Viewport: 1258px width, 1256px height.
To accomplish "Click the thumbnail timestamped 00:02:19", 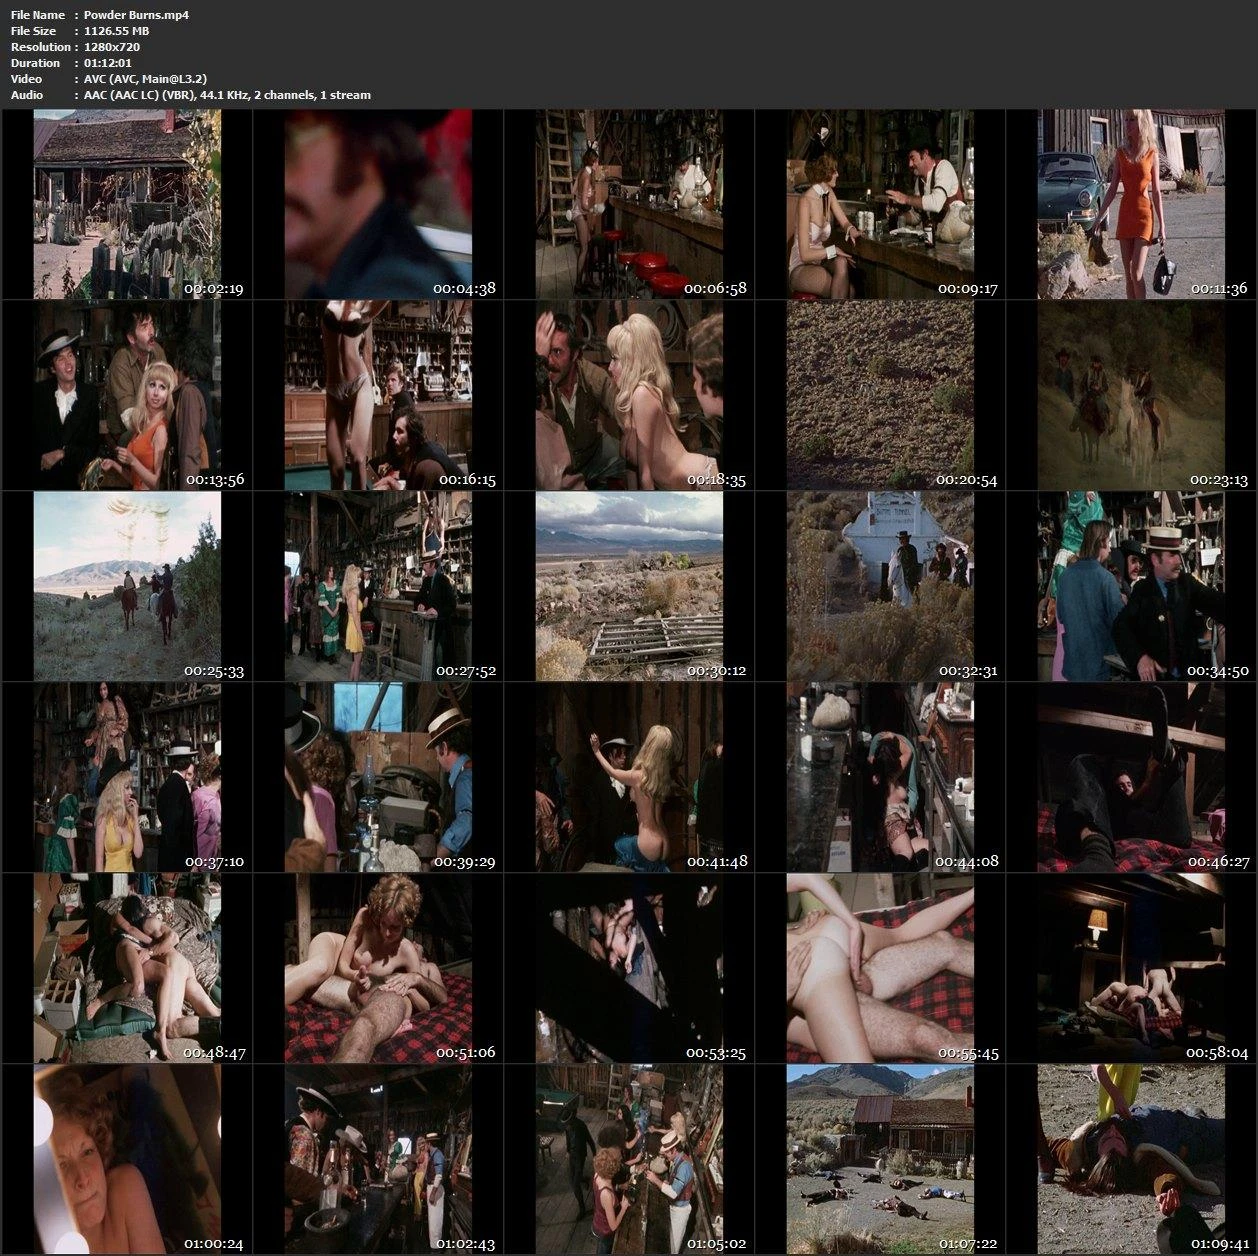I will 127,204.
